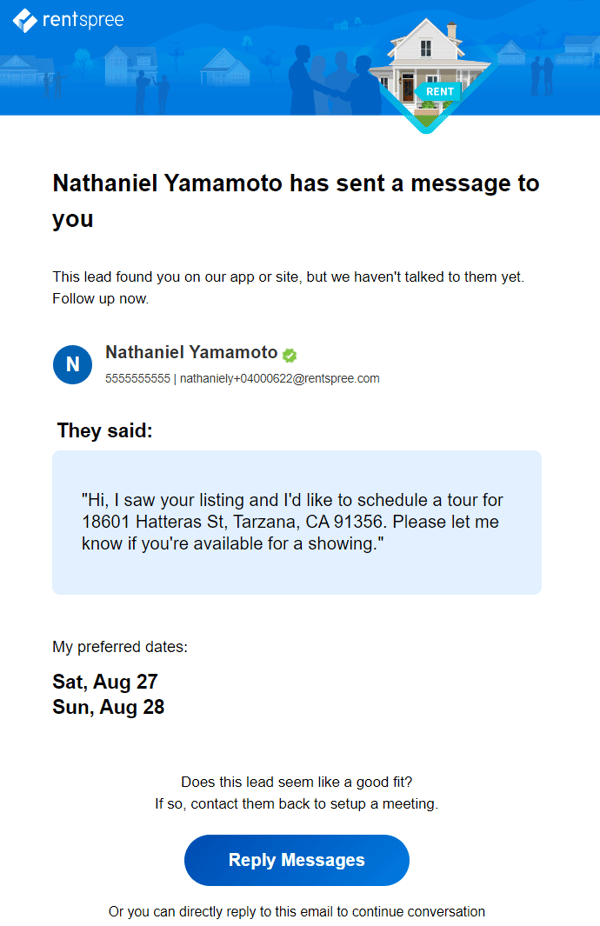Click the rentspree wordmark text in header

point(84,20)
